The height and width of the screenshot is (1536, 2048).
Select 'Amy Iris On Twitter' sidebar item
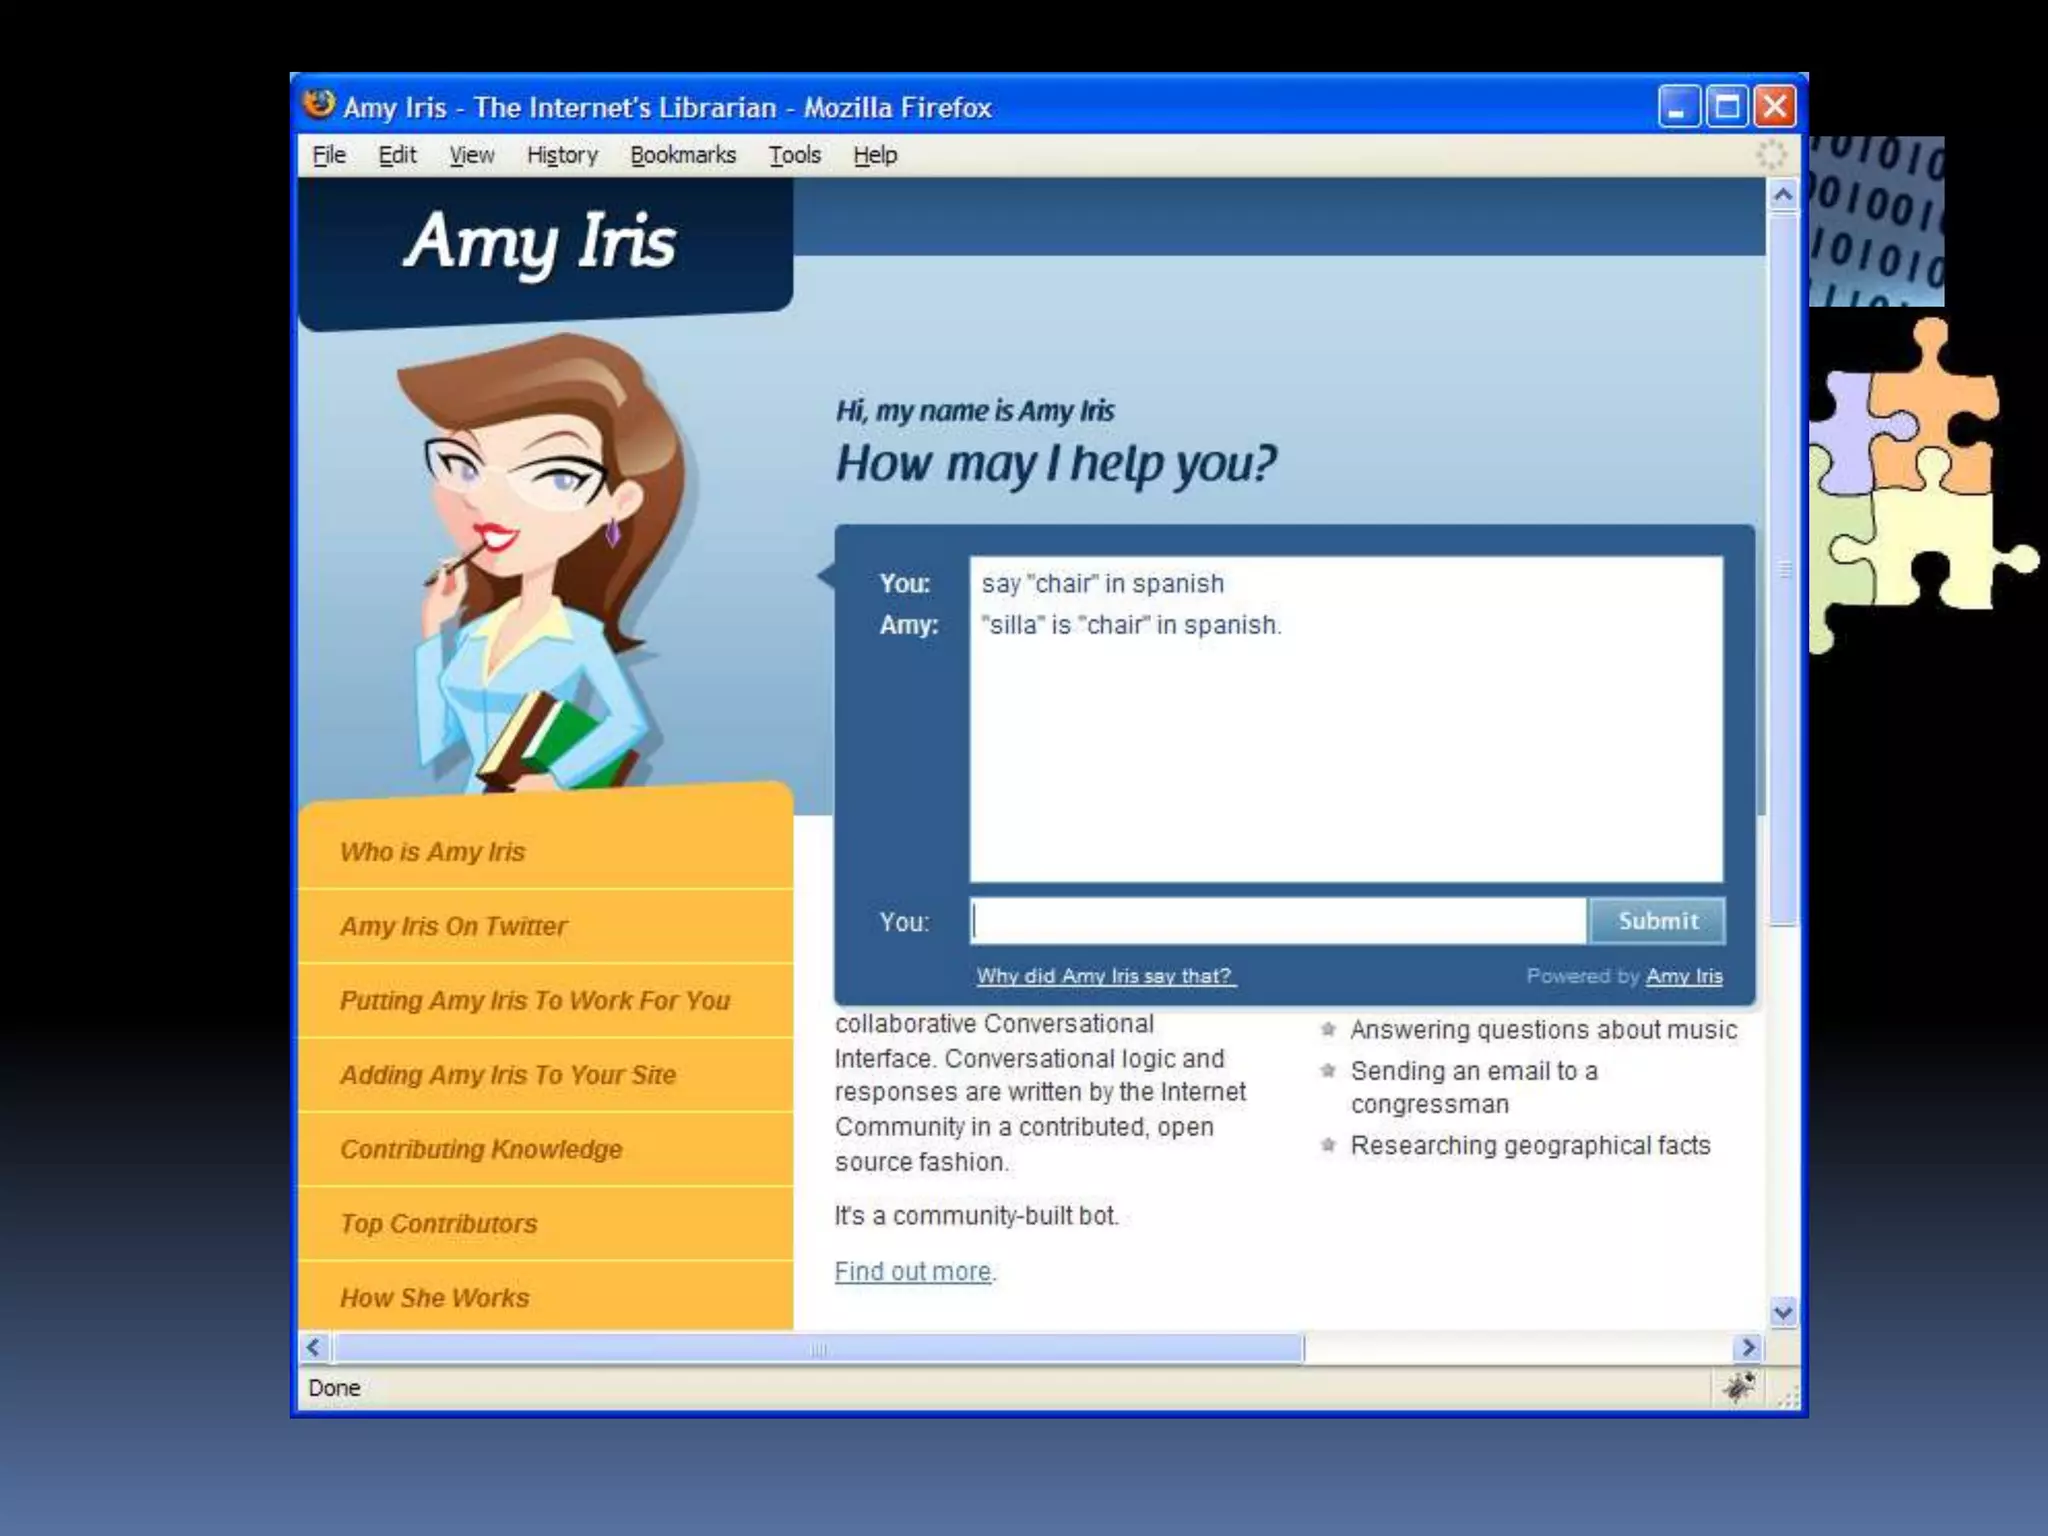(453, 926)
